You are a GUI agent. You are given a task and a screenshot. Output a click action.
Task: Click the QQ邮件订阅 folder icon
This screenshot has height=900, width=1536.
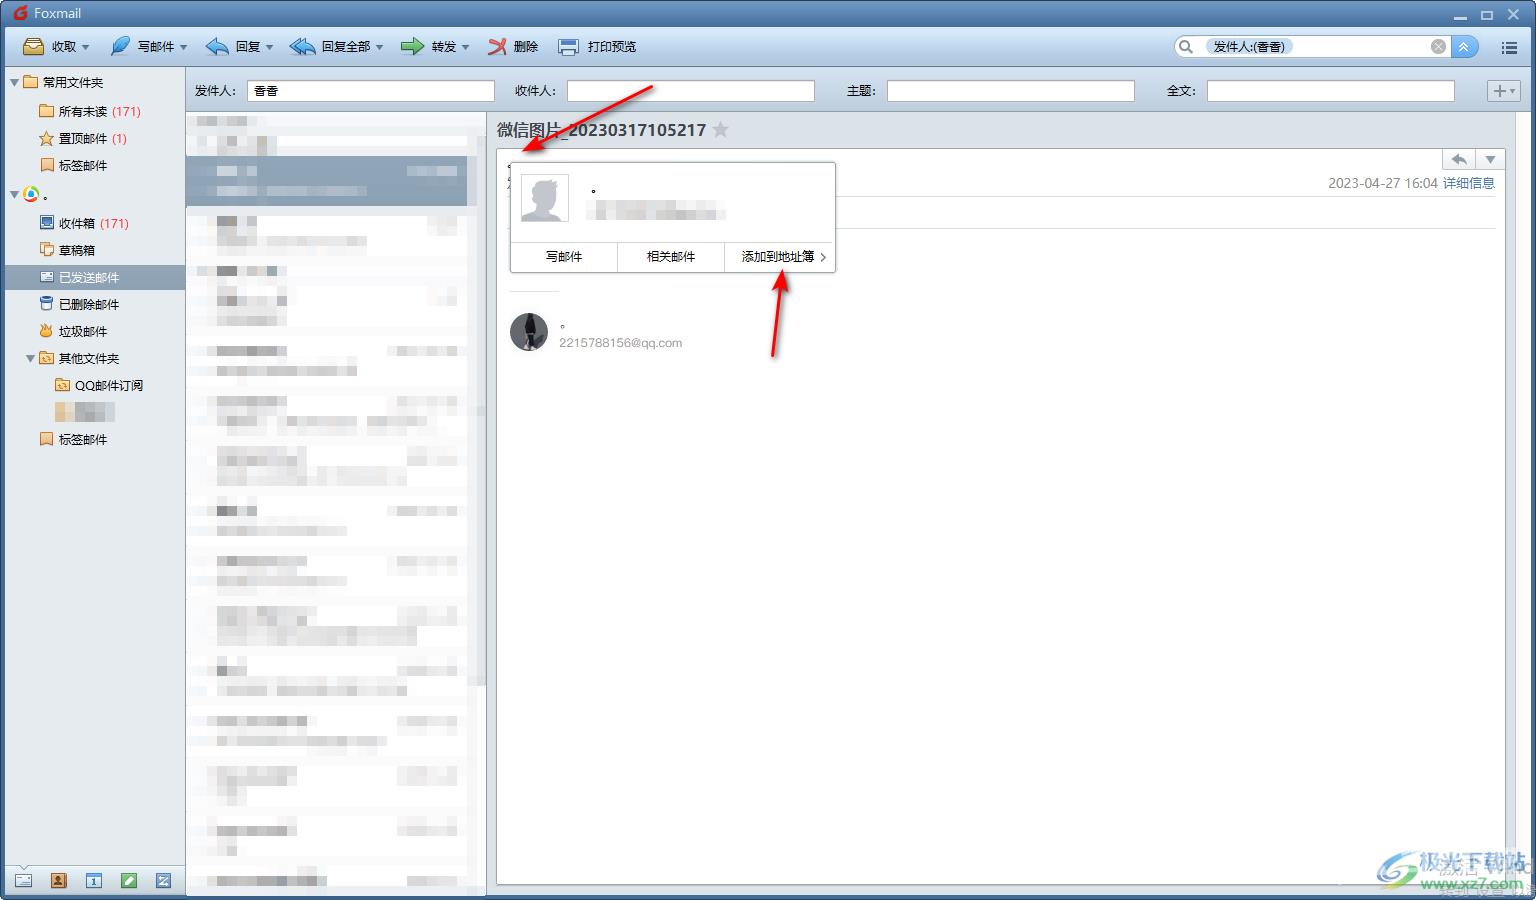coord(62,385)
